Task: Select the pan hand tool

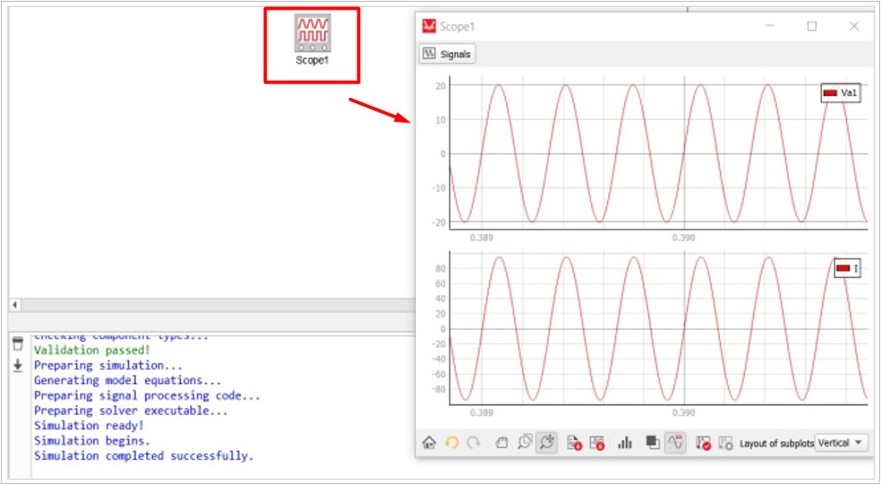Action: 502,442
